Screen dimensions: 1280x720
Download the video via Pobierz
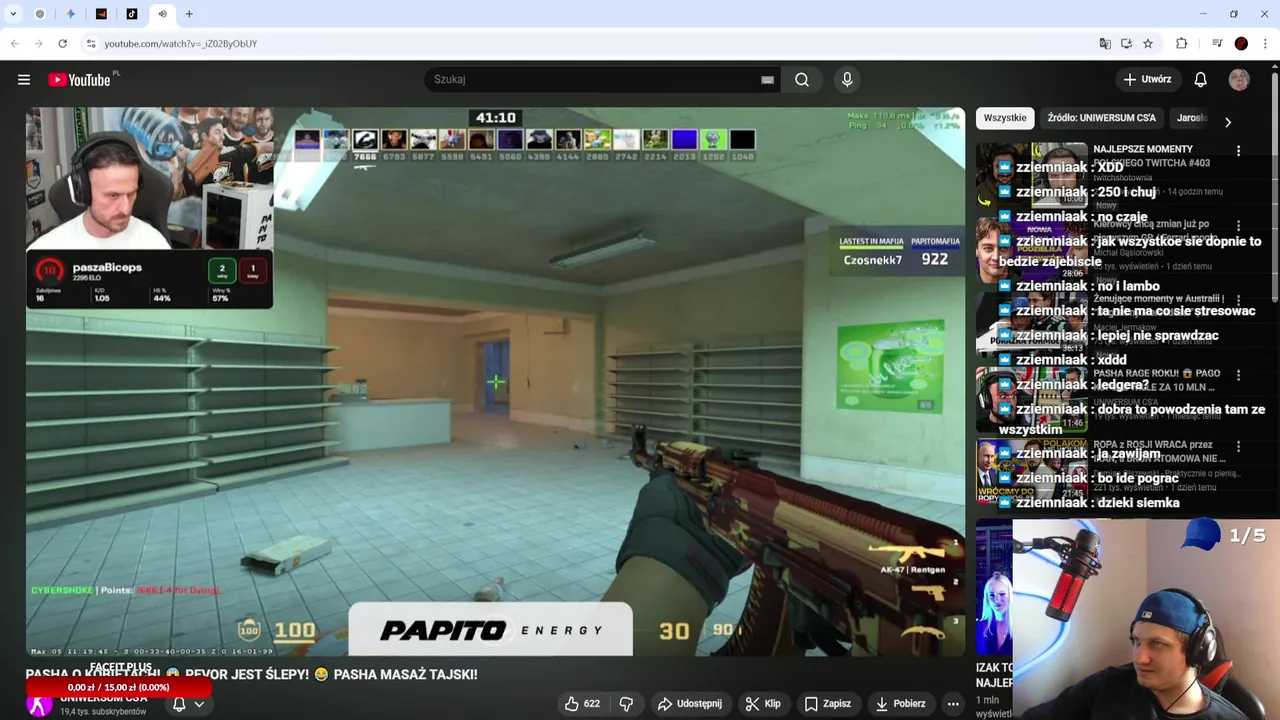[x=900, y=704]
